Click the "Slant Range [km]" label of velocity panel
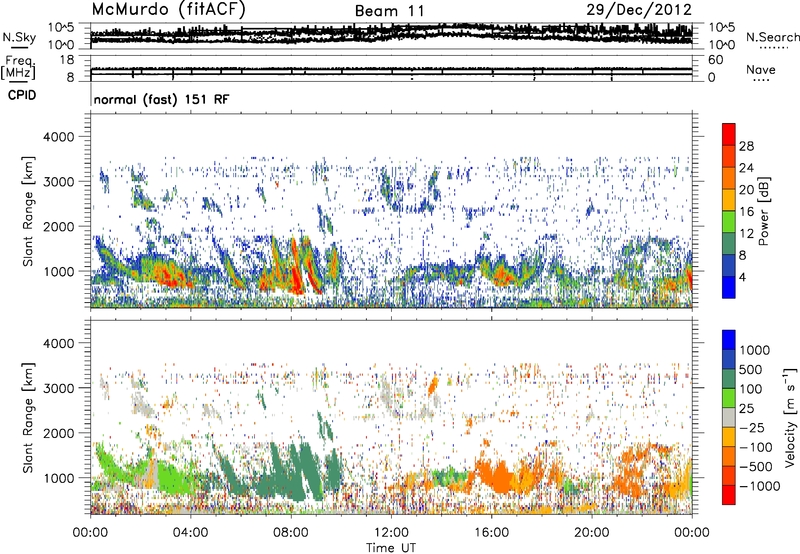Viewport: 800px width, 554px height. point(28,418)
